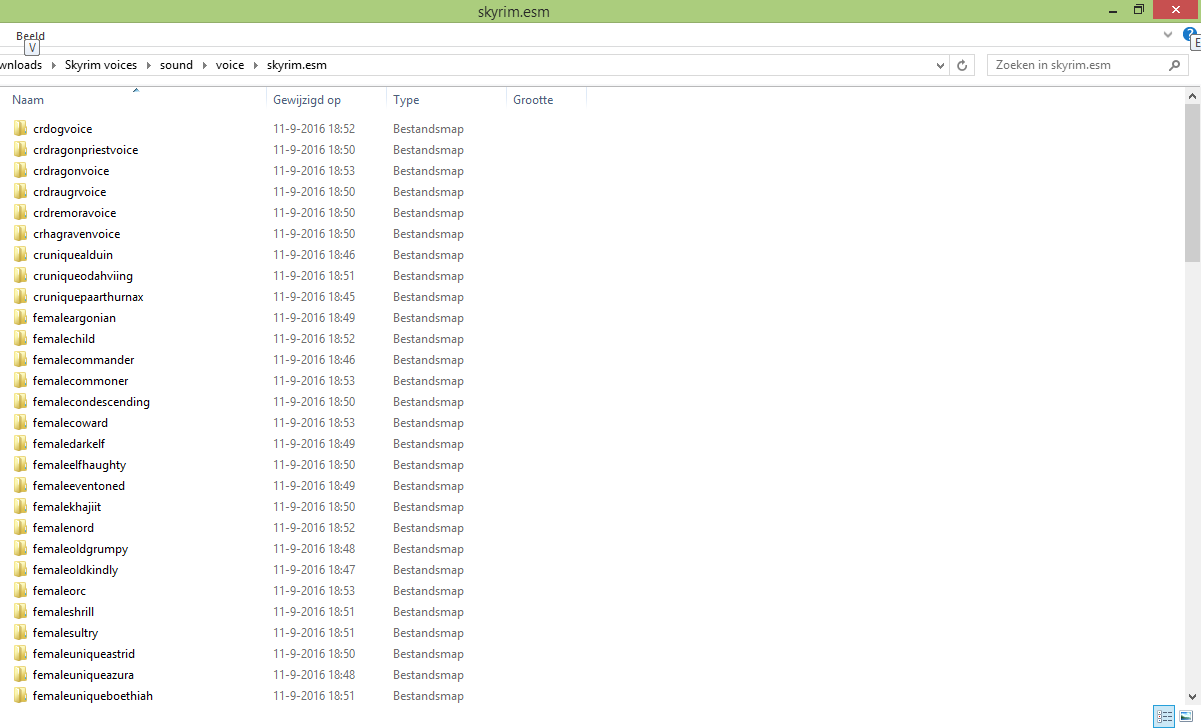Screen dimensions: 1201x728
Task: Open dropdown arrow after voice breadcrumb
Action: pyautogui.click(x=255, y=65)
